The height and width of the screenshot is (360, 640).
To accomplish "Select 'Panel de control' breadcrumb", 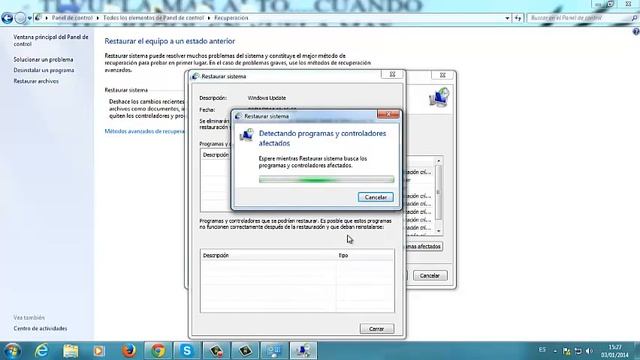I will point(72,18).
